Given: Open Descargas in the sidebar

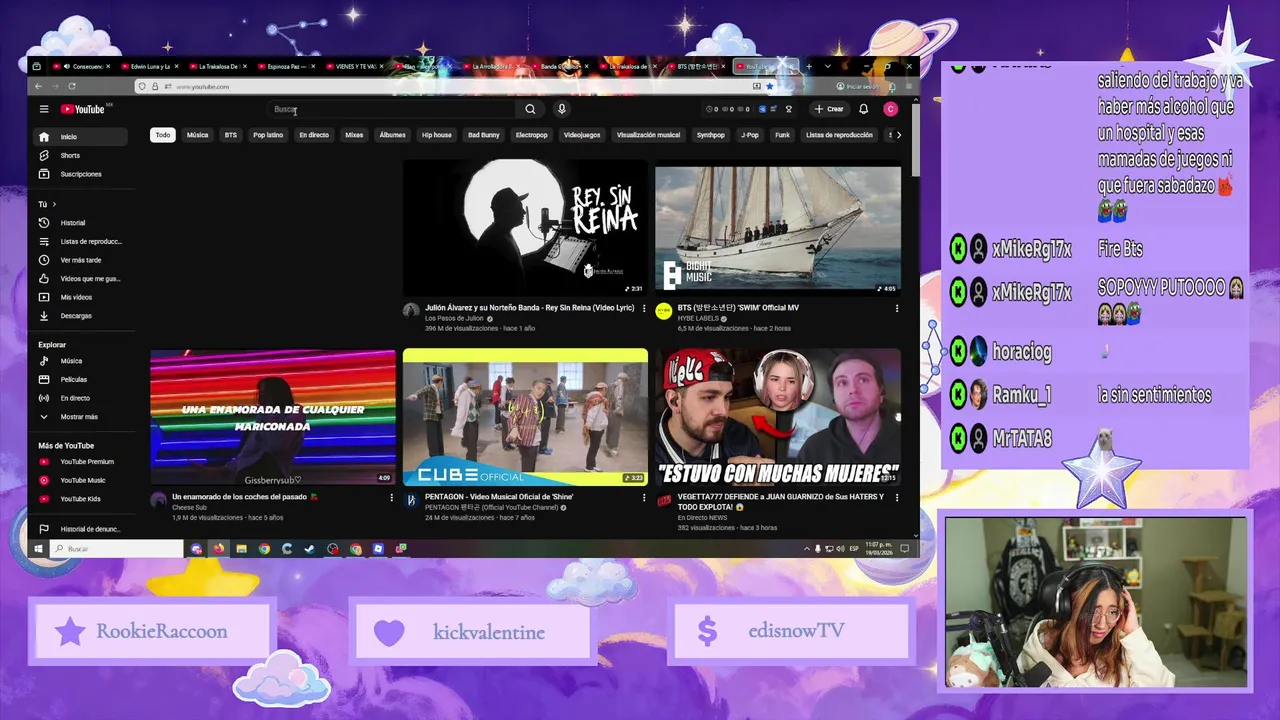Looking at the screenshot, I should point(82,316).
